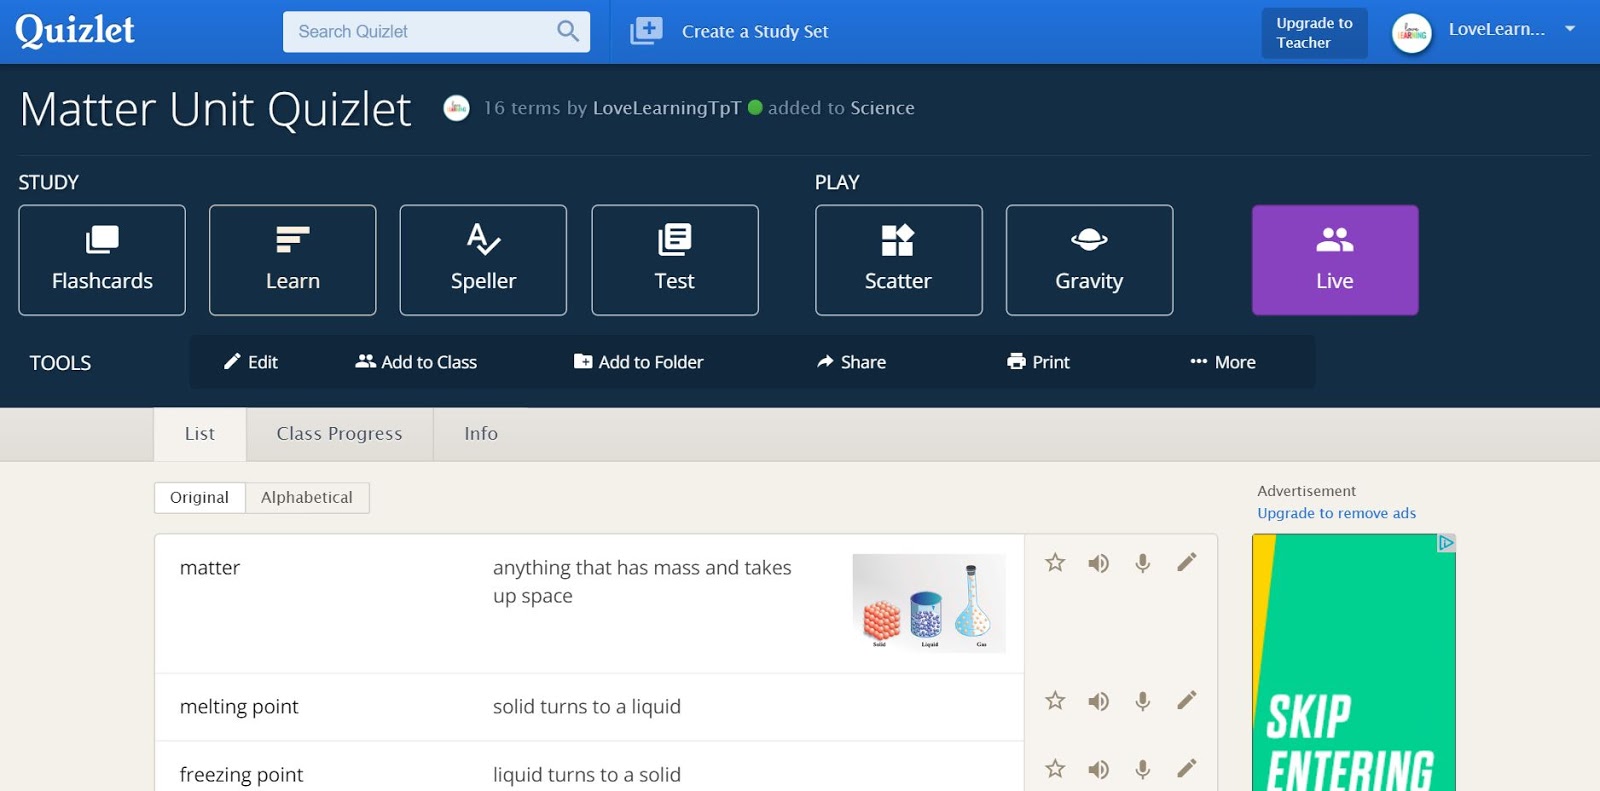Viewport: 1600px width, 791px height.
Task: Record voice for freezing point
Action: click(x=1143, y=769)
